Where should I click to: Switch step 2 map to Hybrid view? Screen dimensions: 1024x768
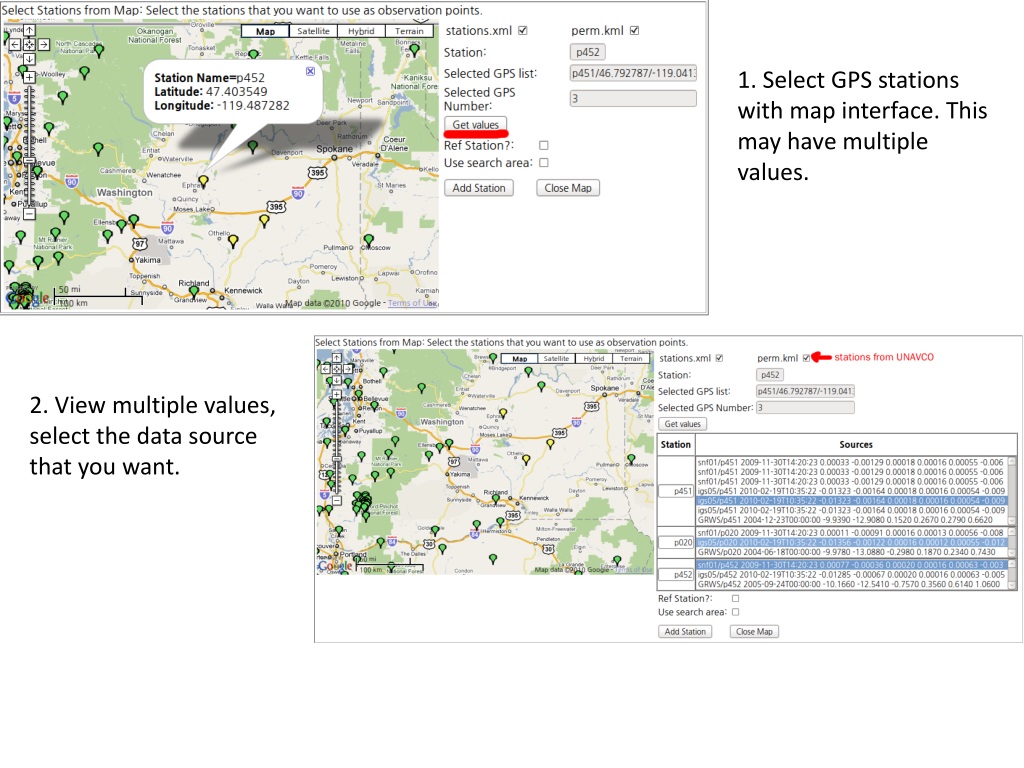(x=594, y=359)
